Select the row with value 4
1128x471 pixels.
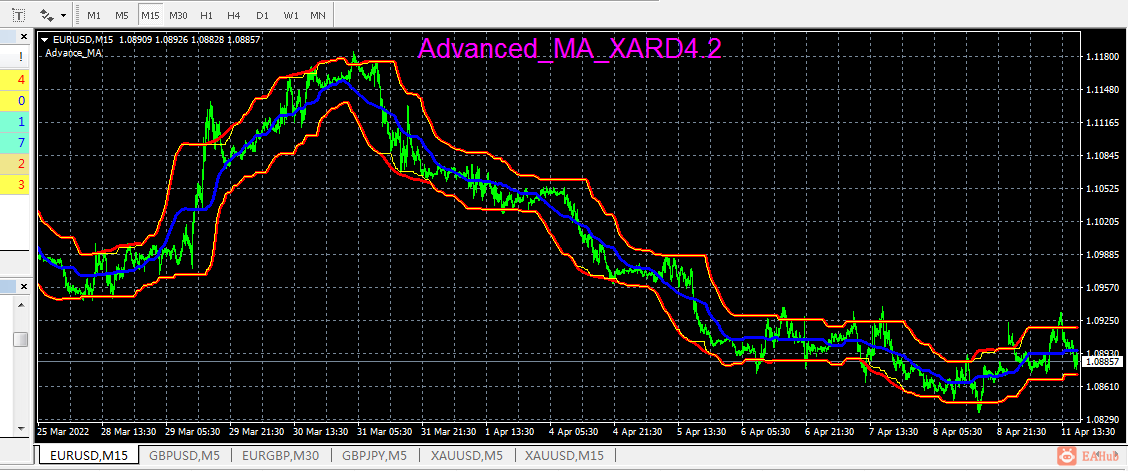click(x=14, y=80)
